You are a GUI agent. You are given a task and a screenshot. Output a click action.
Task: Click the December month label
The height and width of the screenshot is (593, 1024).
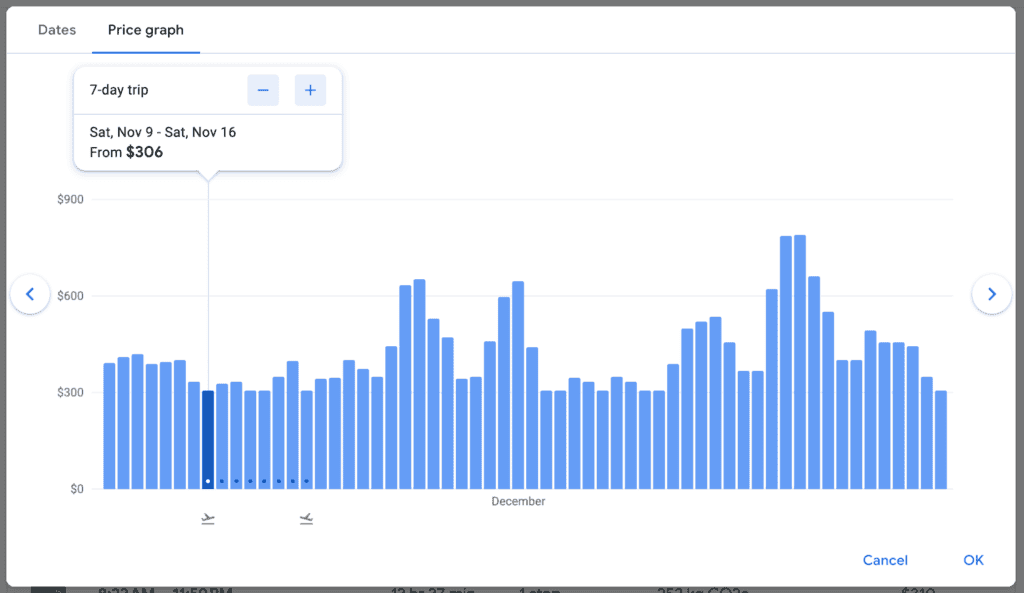(518, 501)
